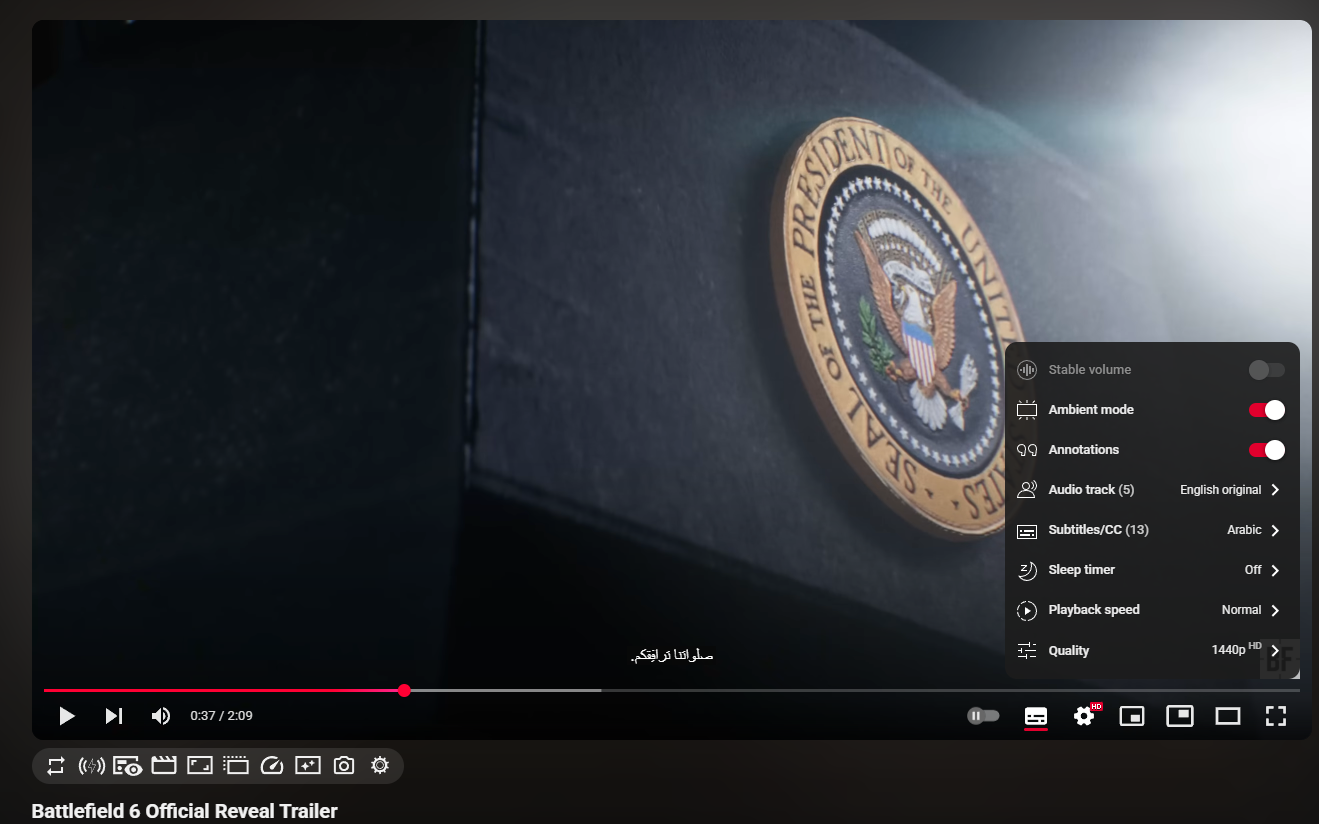Skip to the next video
This screenshot has height=824, width=1319.
114,716
